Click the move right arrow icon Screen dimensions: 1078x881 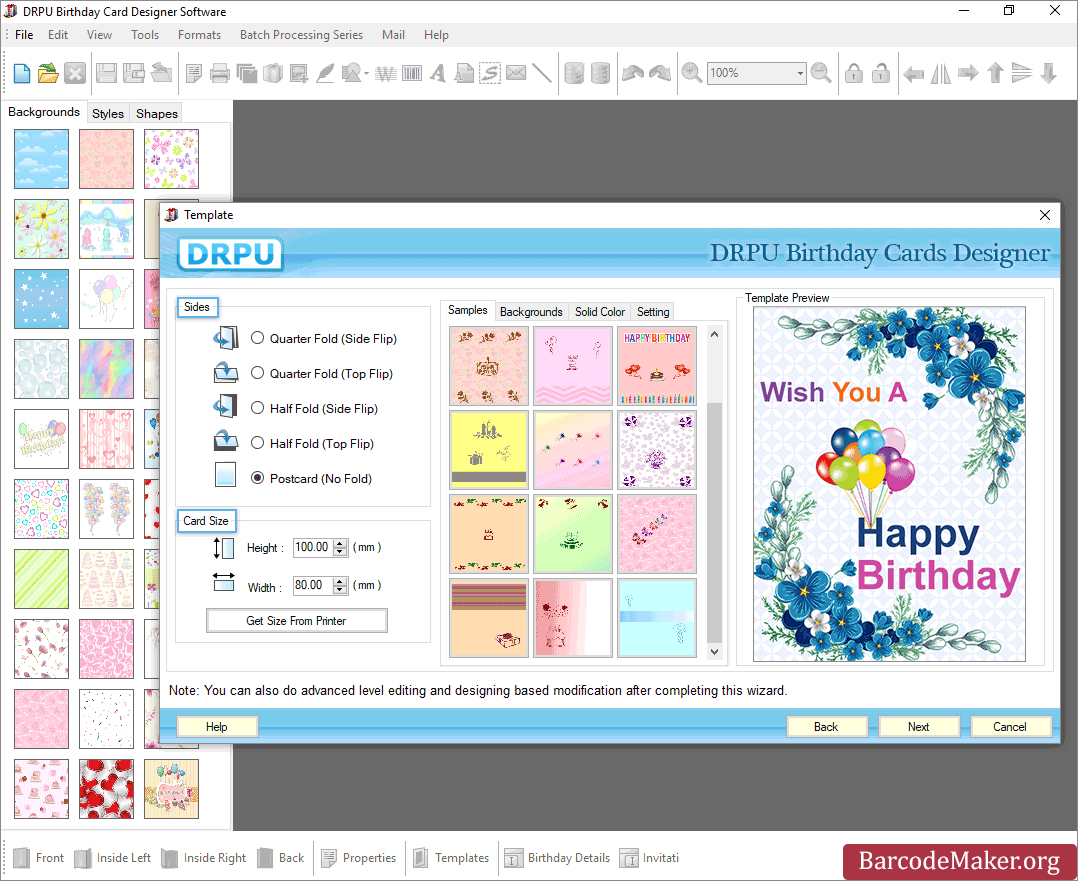click(968, 73)
